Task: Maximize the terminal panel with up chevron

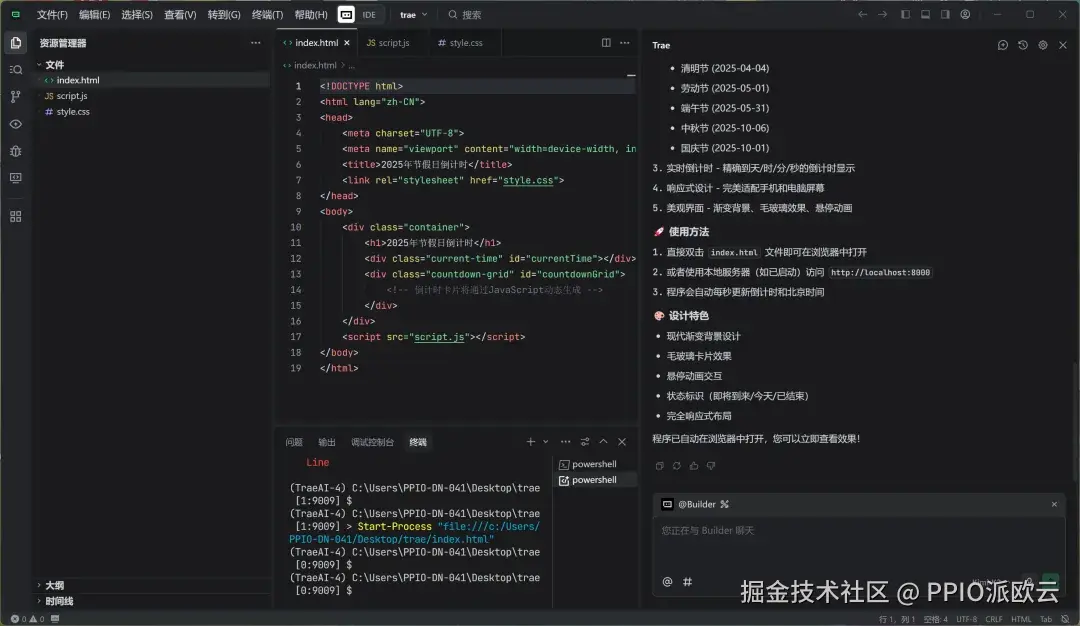Action: [x=603, y=441]
